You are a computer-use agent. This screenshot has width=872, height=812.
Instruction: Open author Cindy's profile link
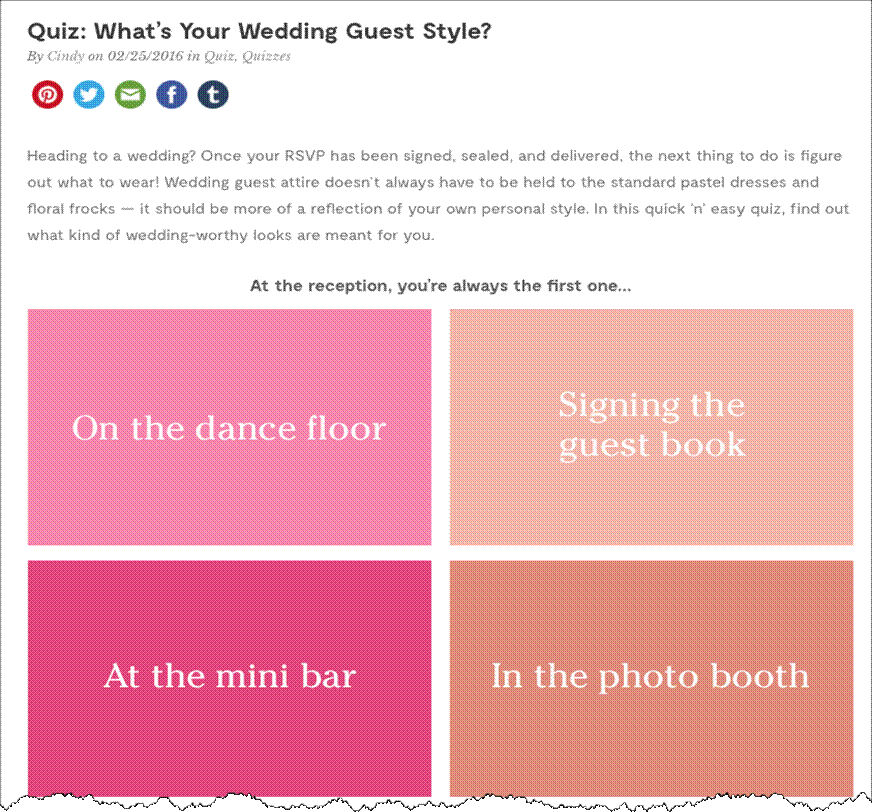66,56
